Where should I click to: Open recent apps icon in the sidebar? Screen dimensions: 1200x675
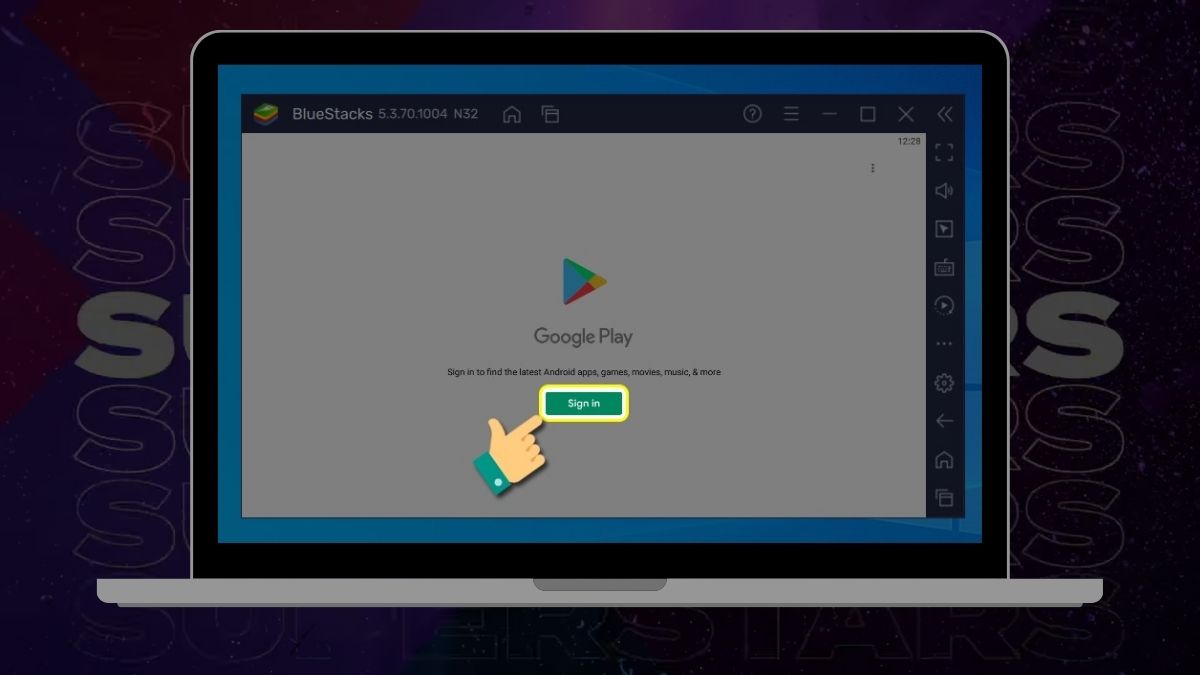pyautogui.click(x=944, y=497)
